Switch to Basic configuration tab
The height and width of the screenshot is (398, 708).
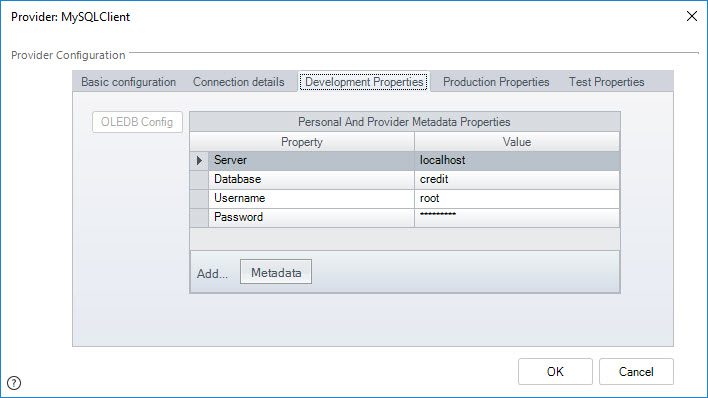[128, 82]
